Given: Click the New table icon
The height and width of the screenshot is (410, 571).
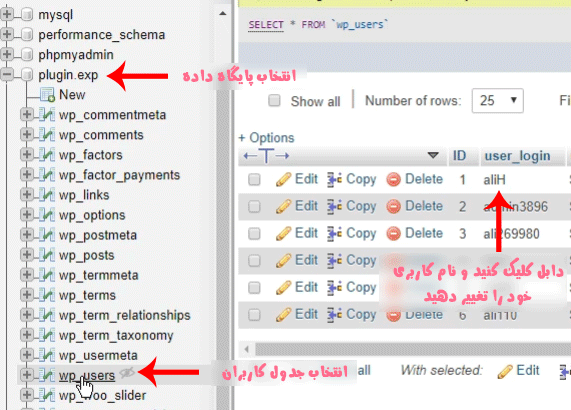Looking at the screenshot, I should tap(47, 95).
